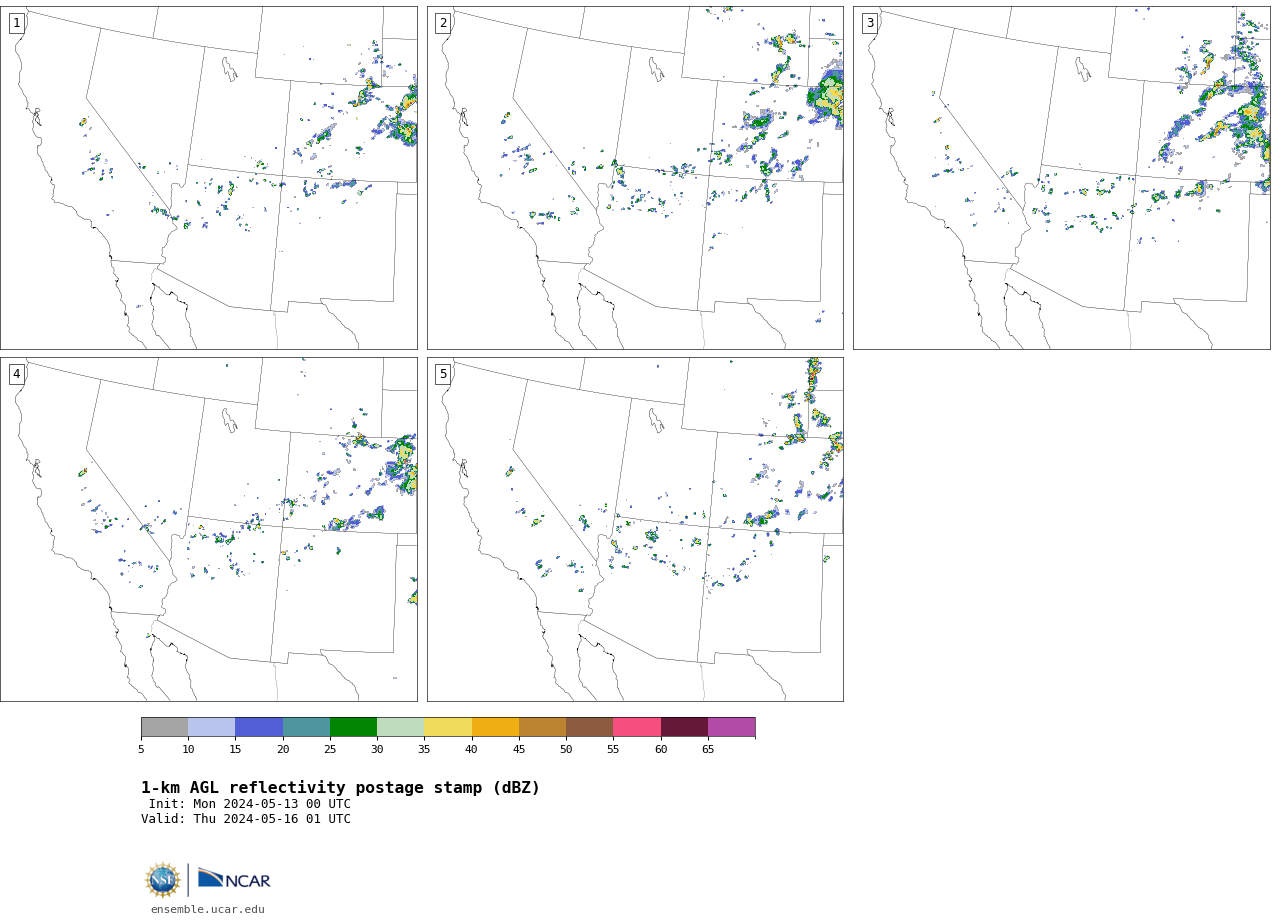Click the panel number label '2'

443,23
